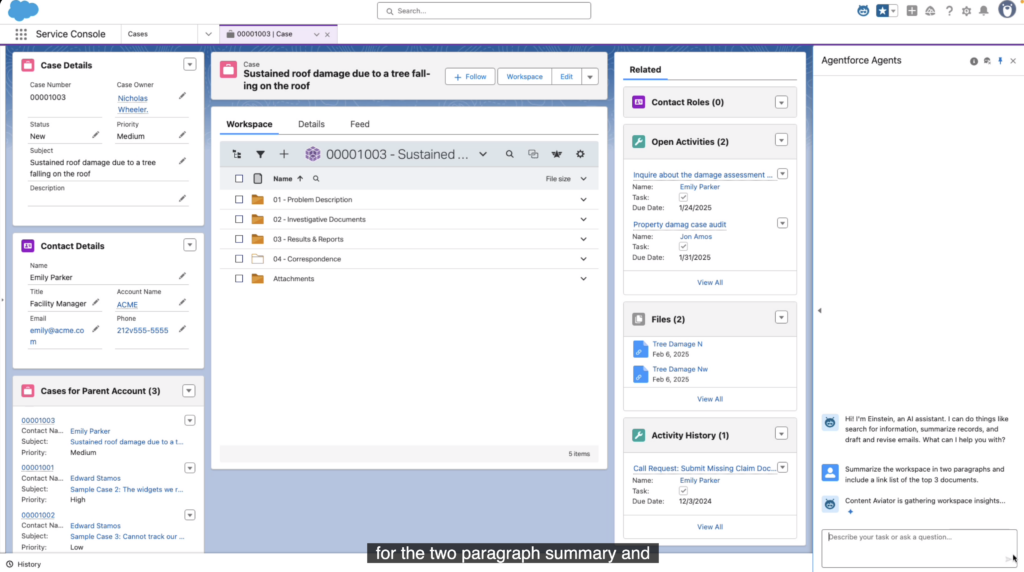Click the workspace tree view icon

(x=237, y=154)
